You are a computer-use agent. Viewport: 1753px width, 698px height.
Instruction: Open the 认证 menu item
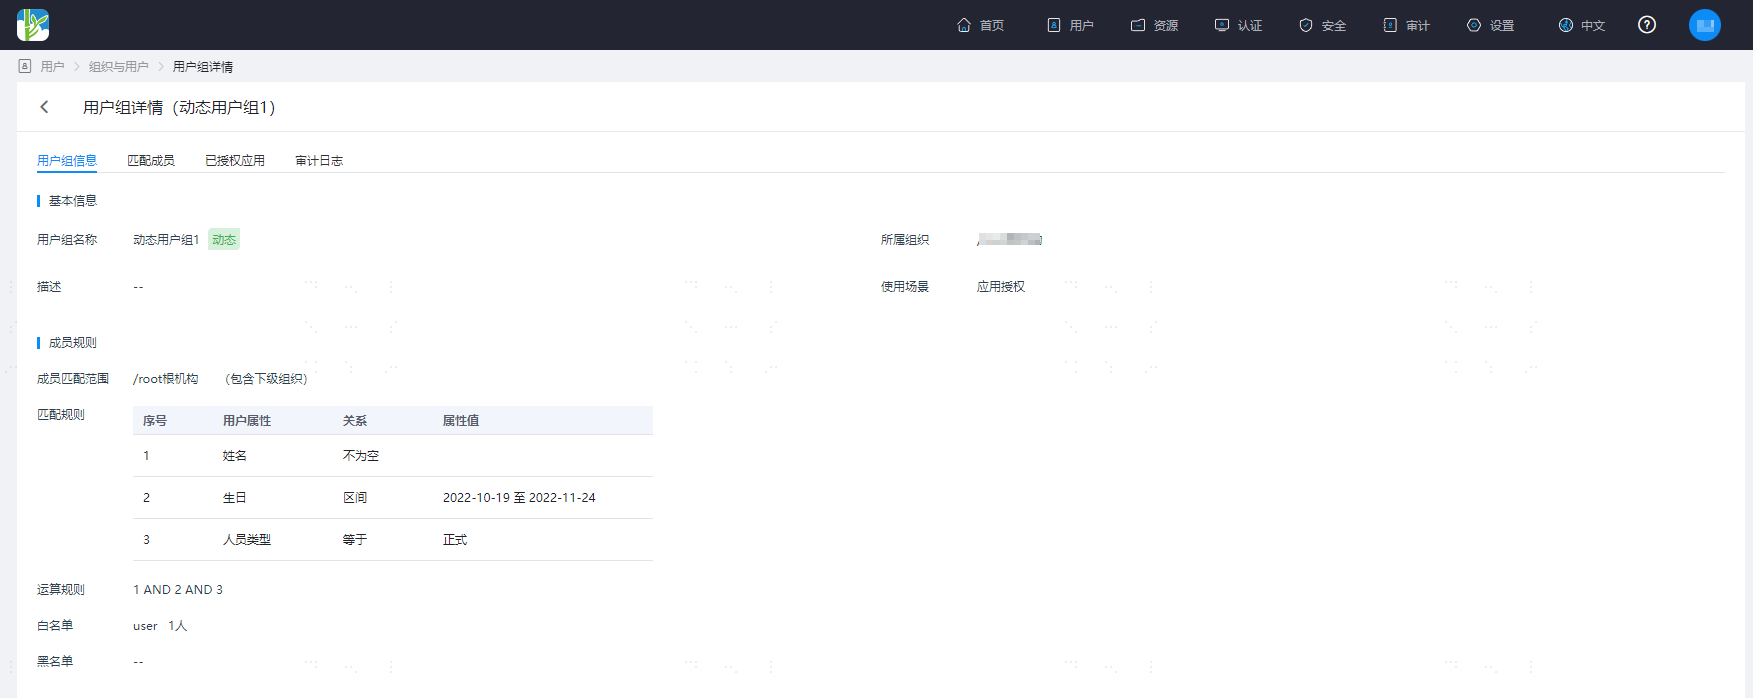[1238, 25]
